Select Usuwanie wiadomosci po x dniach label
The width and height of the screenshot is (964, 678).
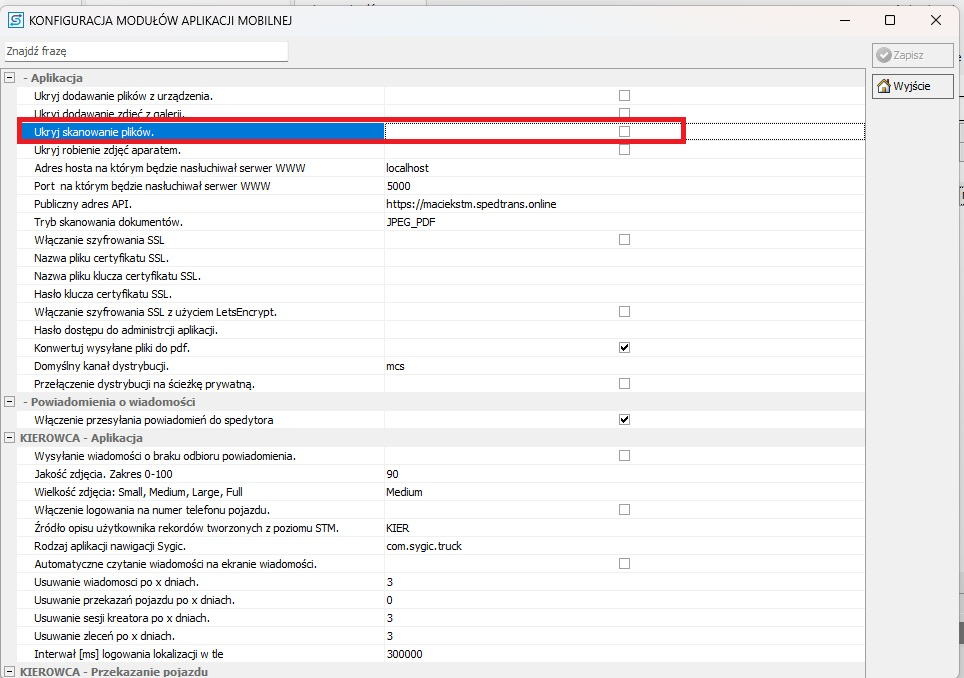[x=116, y=582]
